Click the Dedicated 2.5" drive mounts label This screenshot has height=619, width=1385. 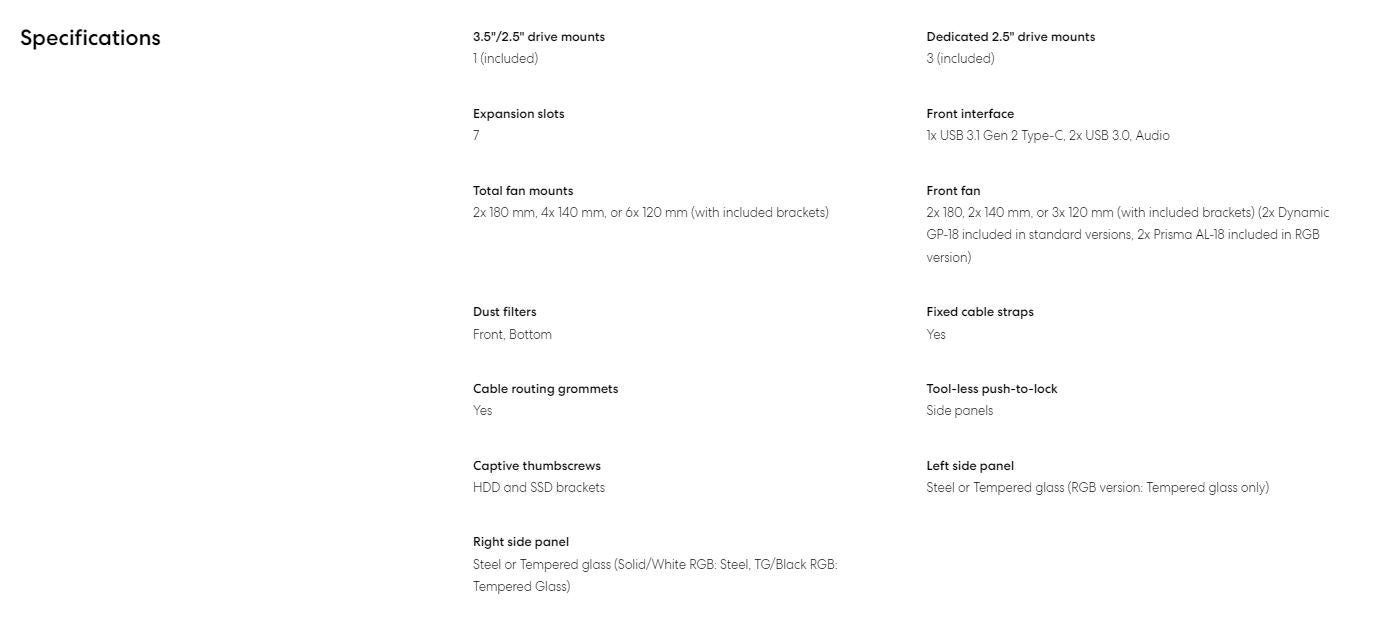point(1010,37)
